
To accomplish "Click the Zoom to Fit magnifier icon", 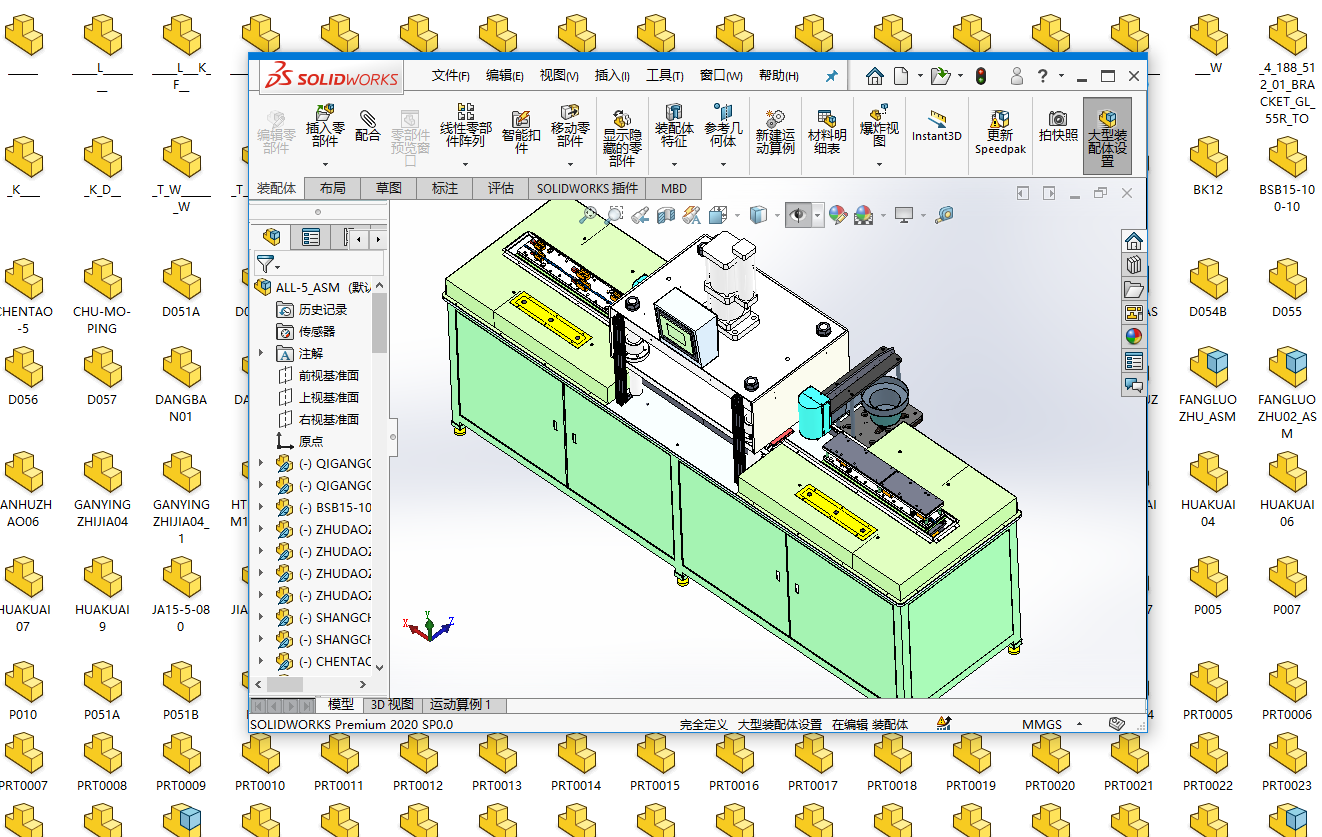I will coord(588,214).
